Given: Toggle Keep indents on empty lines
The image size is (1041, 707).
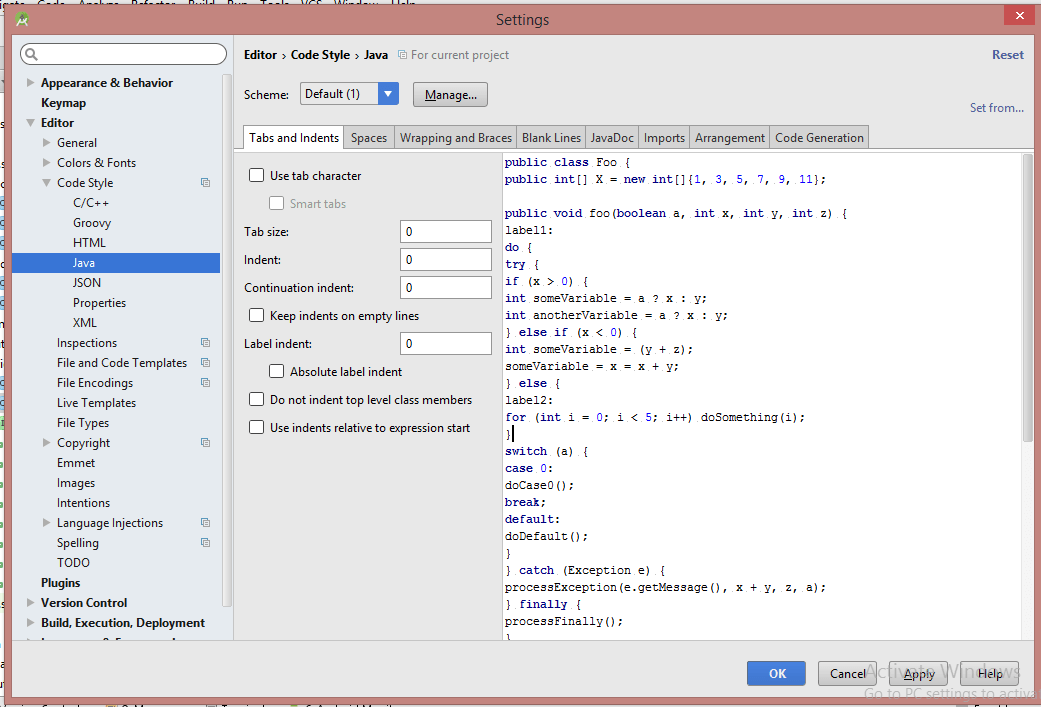Looking at the screenshot, I should point(257,316).
